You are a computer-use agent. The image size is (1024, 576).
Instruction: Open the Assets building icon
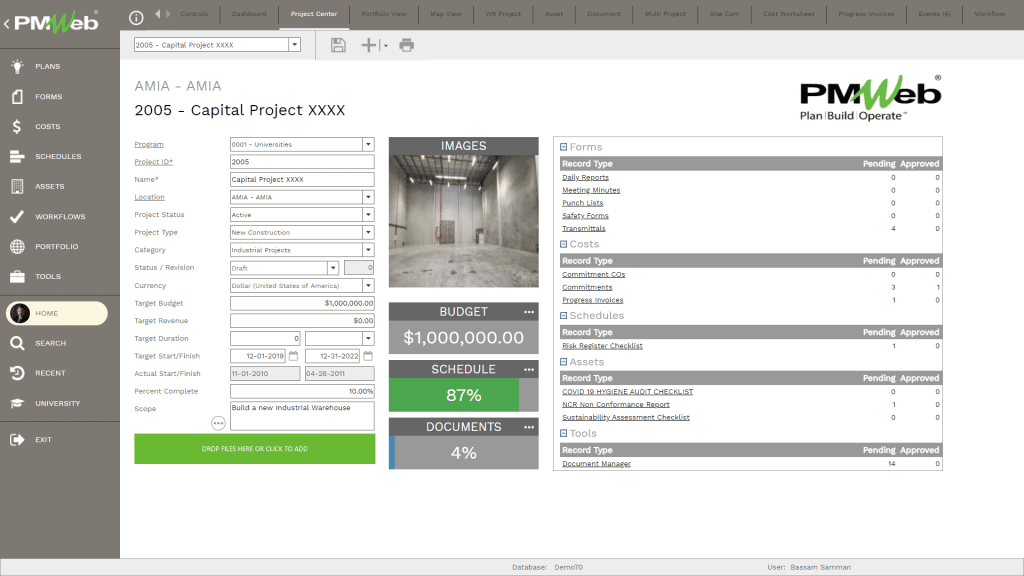click(x=18, y=186)
